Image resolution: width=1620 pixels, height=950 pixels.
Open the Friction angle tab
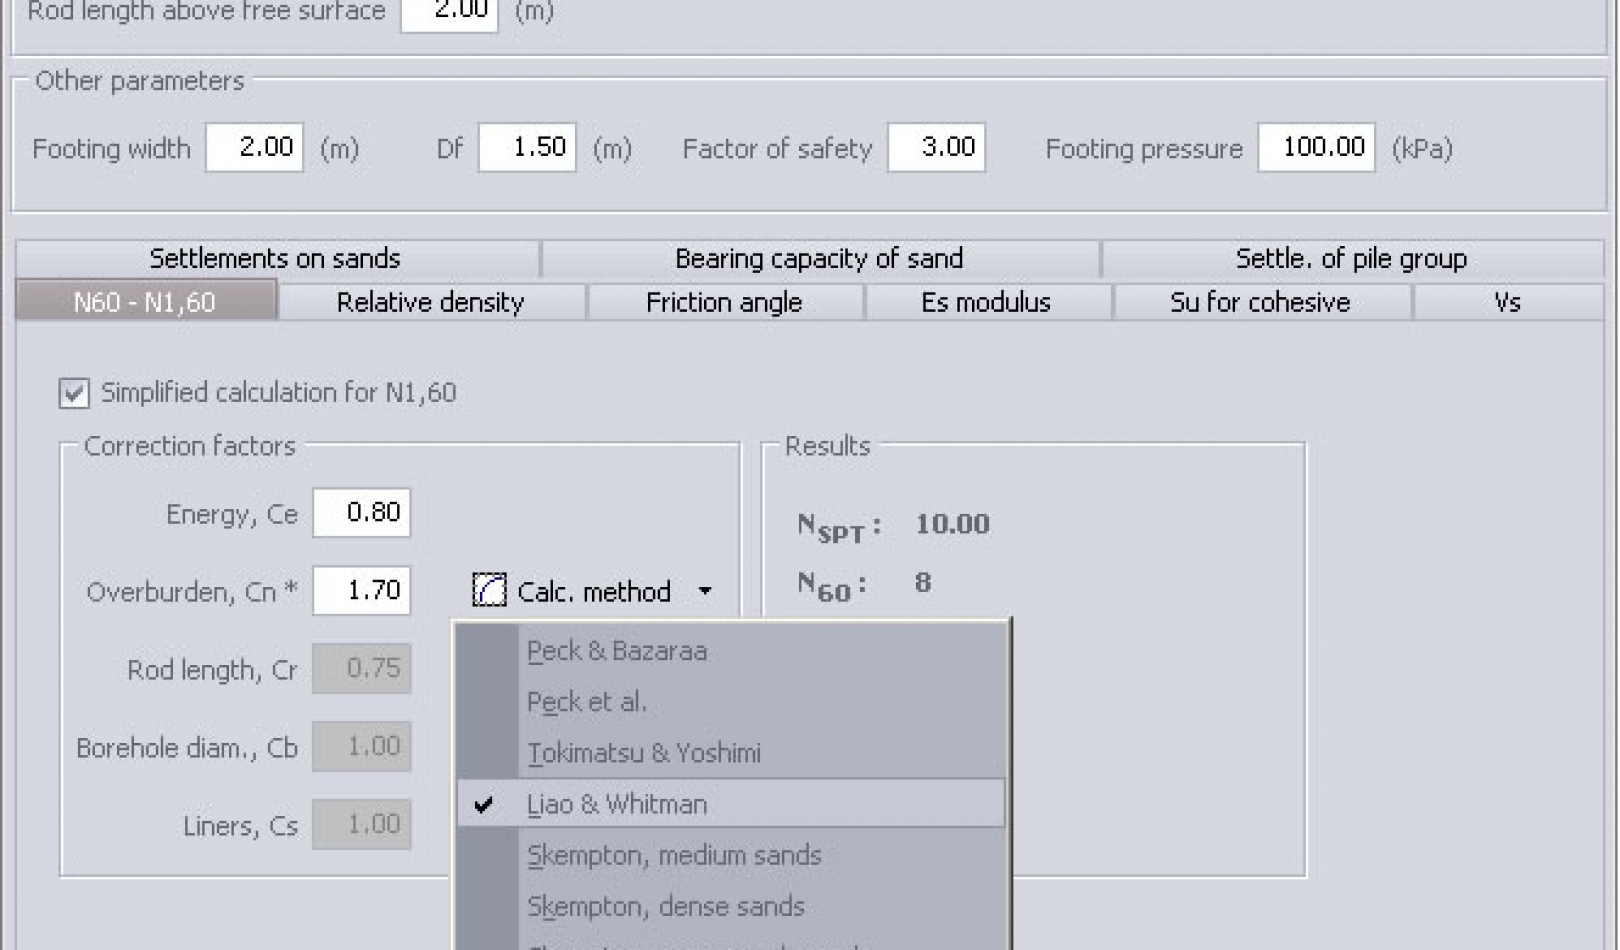point(724,302)
